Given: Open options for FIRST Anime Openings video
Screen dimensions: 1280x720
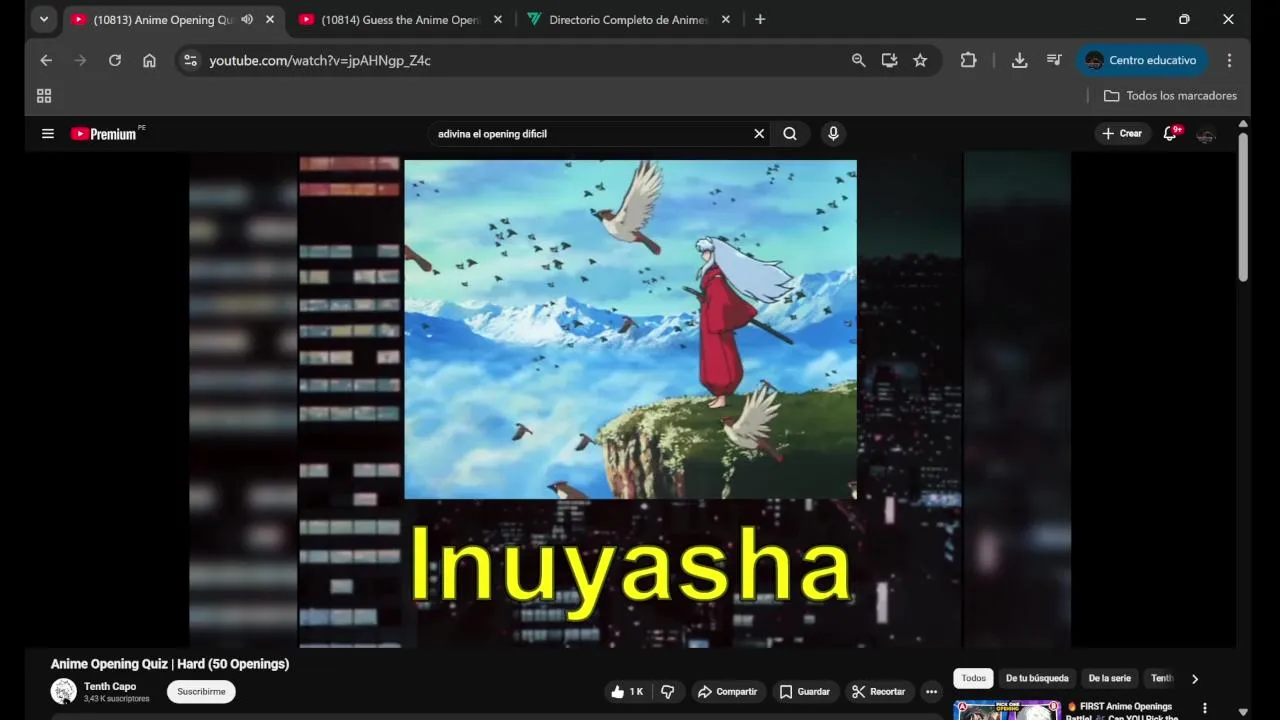Looking at the screenshot, I should [x=1204, y=709].
